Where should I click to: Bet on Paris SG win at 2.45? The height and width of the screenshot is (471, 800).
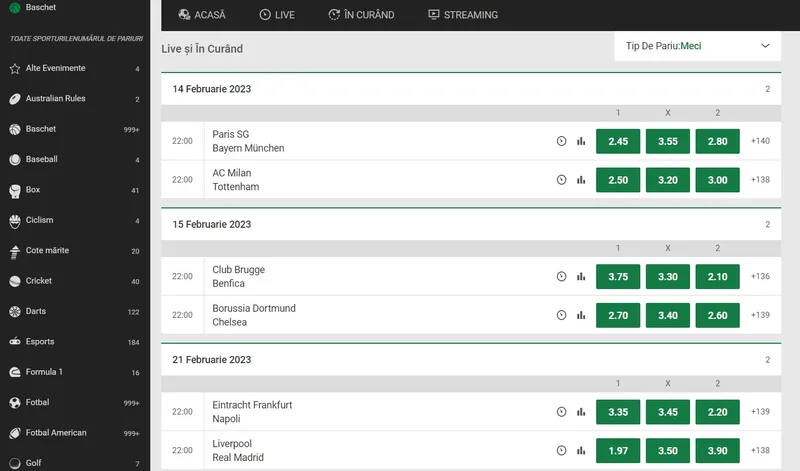pyautogui.click(x=618, y=141)
